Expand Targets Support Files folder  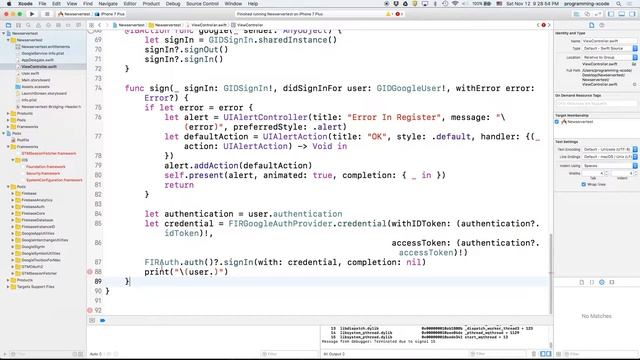coord(8,287)
